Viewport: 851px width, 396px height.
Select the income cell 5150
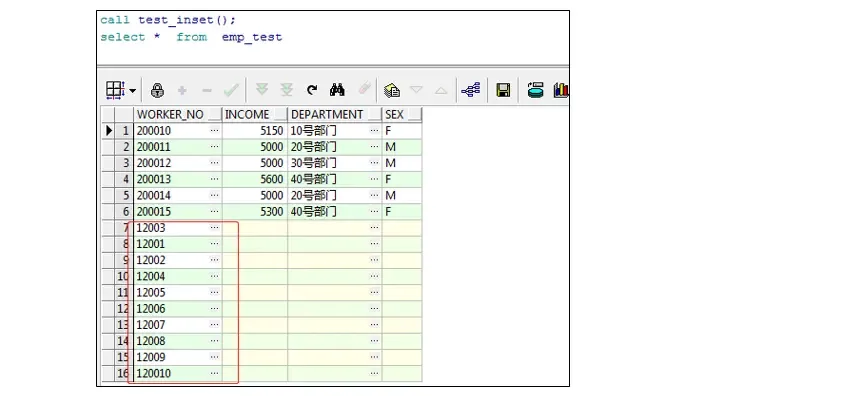255,131
